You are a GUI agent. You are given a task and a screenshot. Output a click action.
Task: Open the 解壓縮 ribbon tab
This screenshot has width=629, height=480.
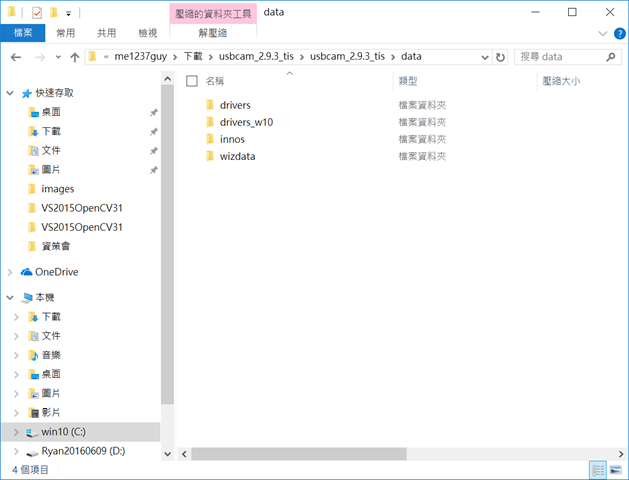pyautogui.click(x=213, y=33)
